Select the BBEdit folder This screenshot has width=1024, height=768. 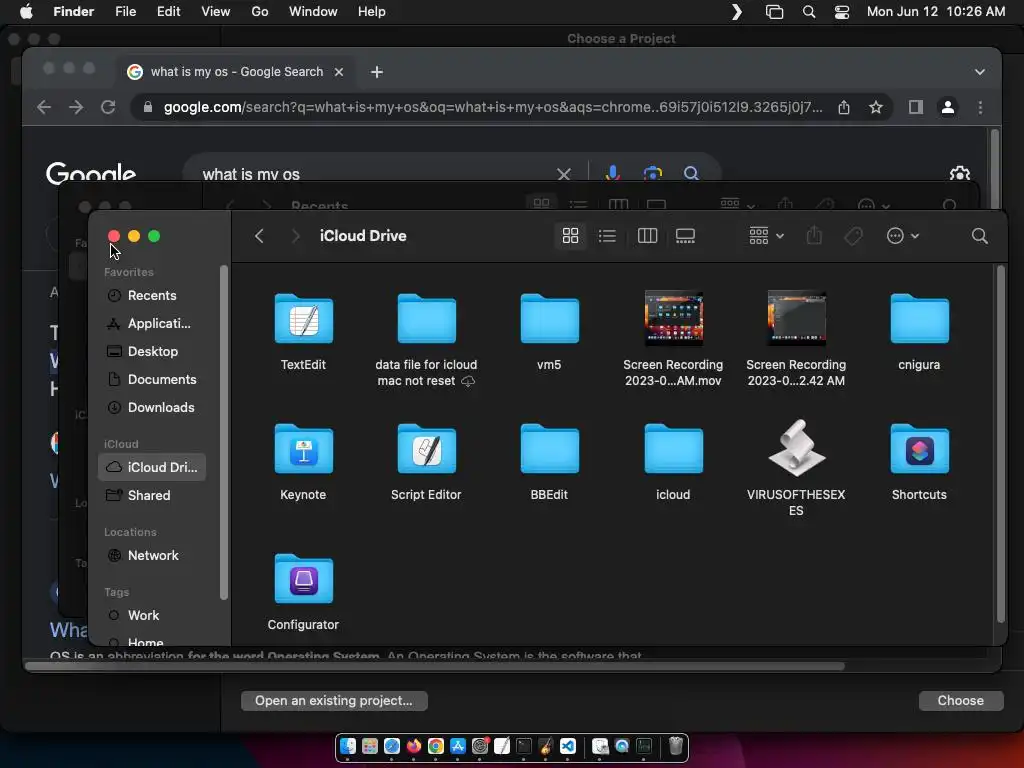[549, 449]
